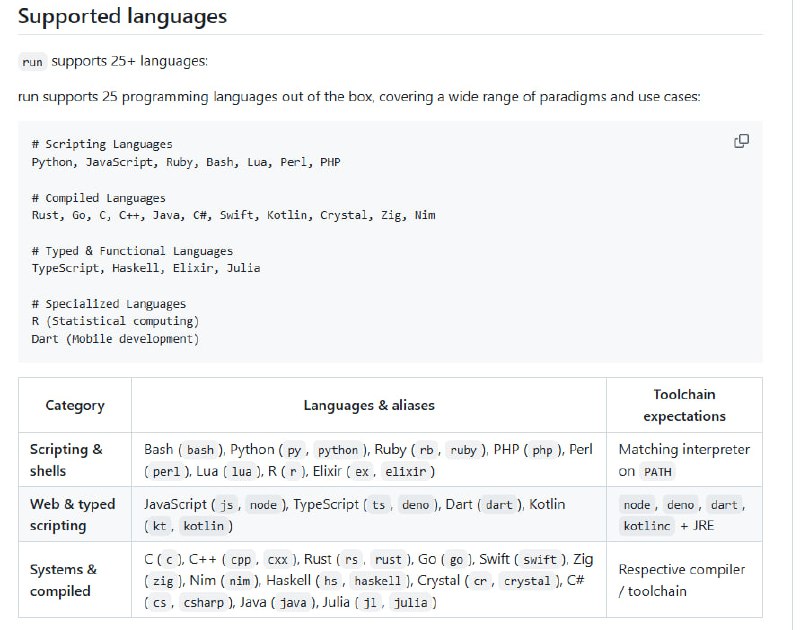Viewport: 800px width, 630px height.
Task: Click the 'kotlinc' code tag in toolchain column
Action: click(x=647, y=526)
